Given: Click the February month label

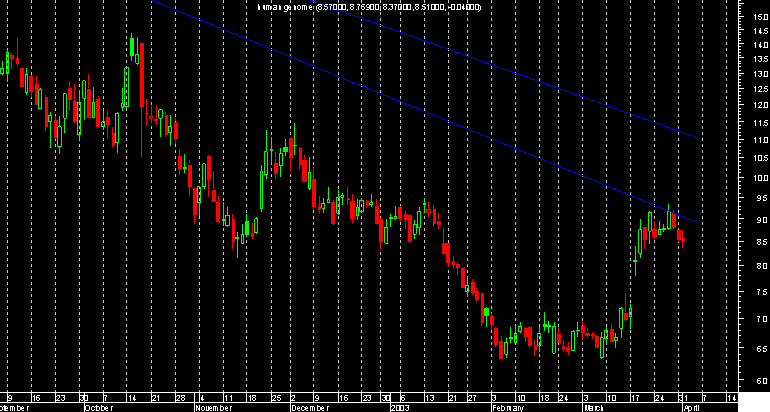Looking at the screenshot, I should pyautogui.click(x=508, y=408).
